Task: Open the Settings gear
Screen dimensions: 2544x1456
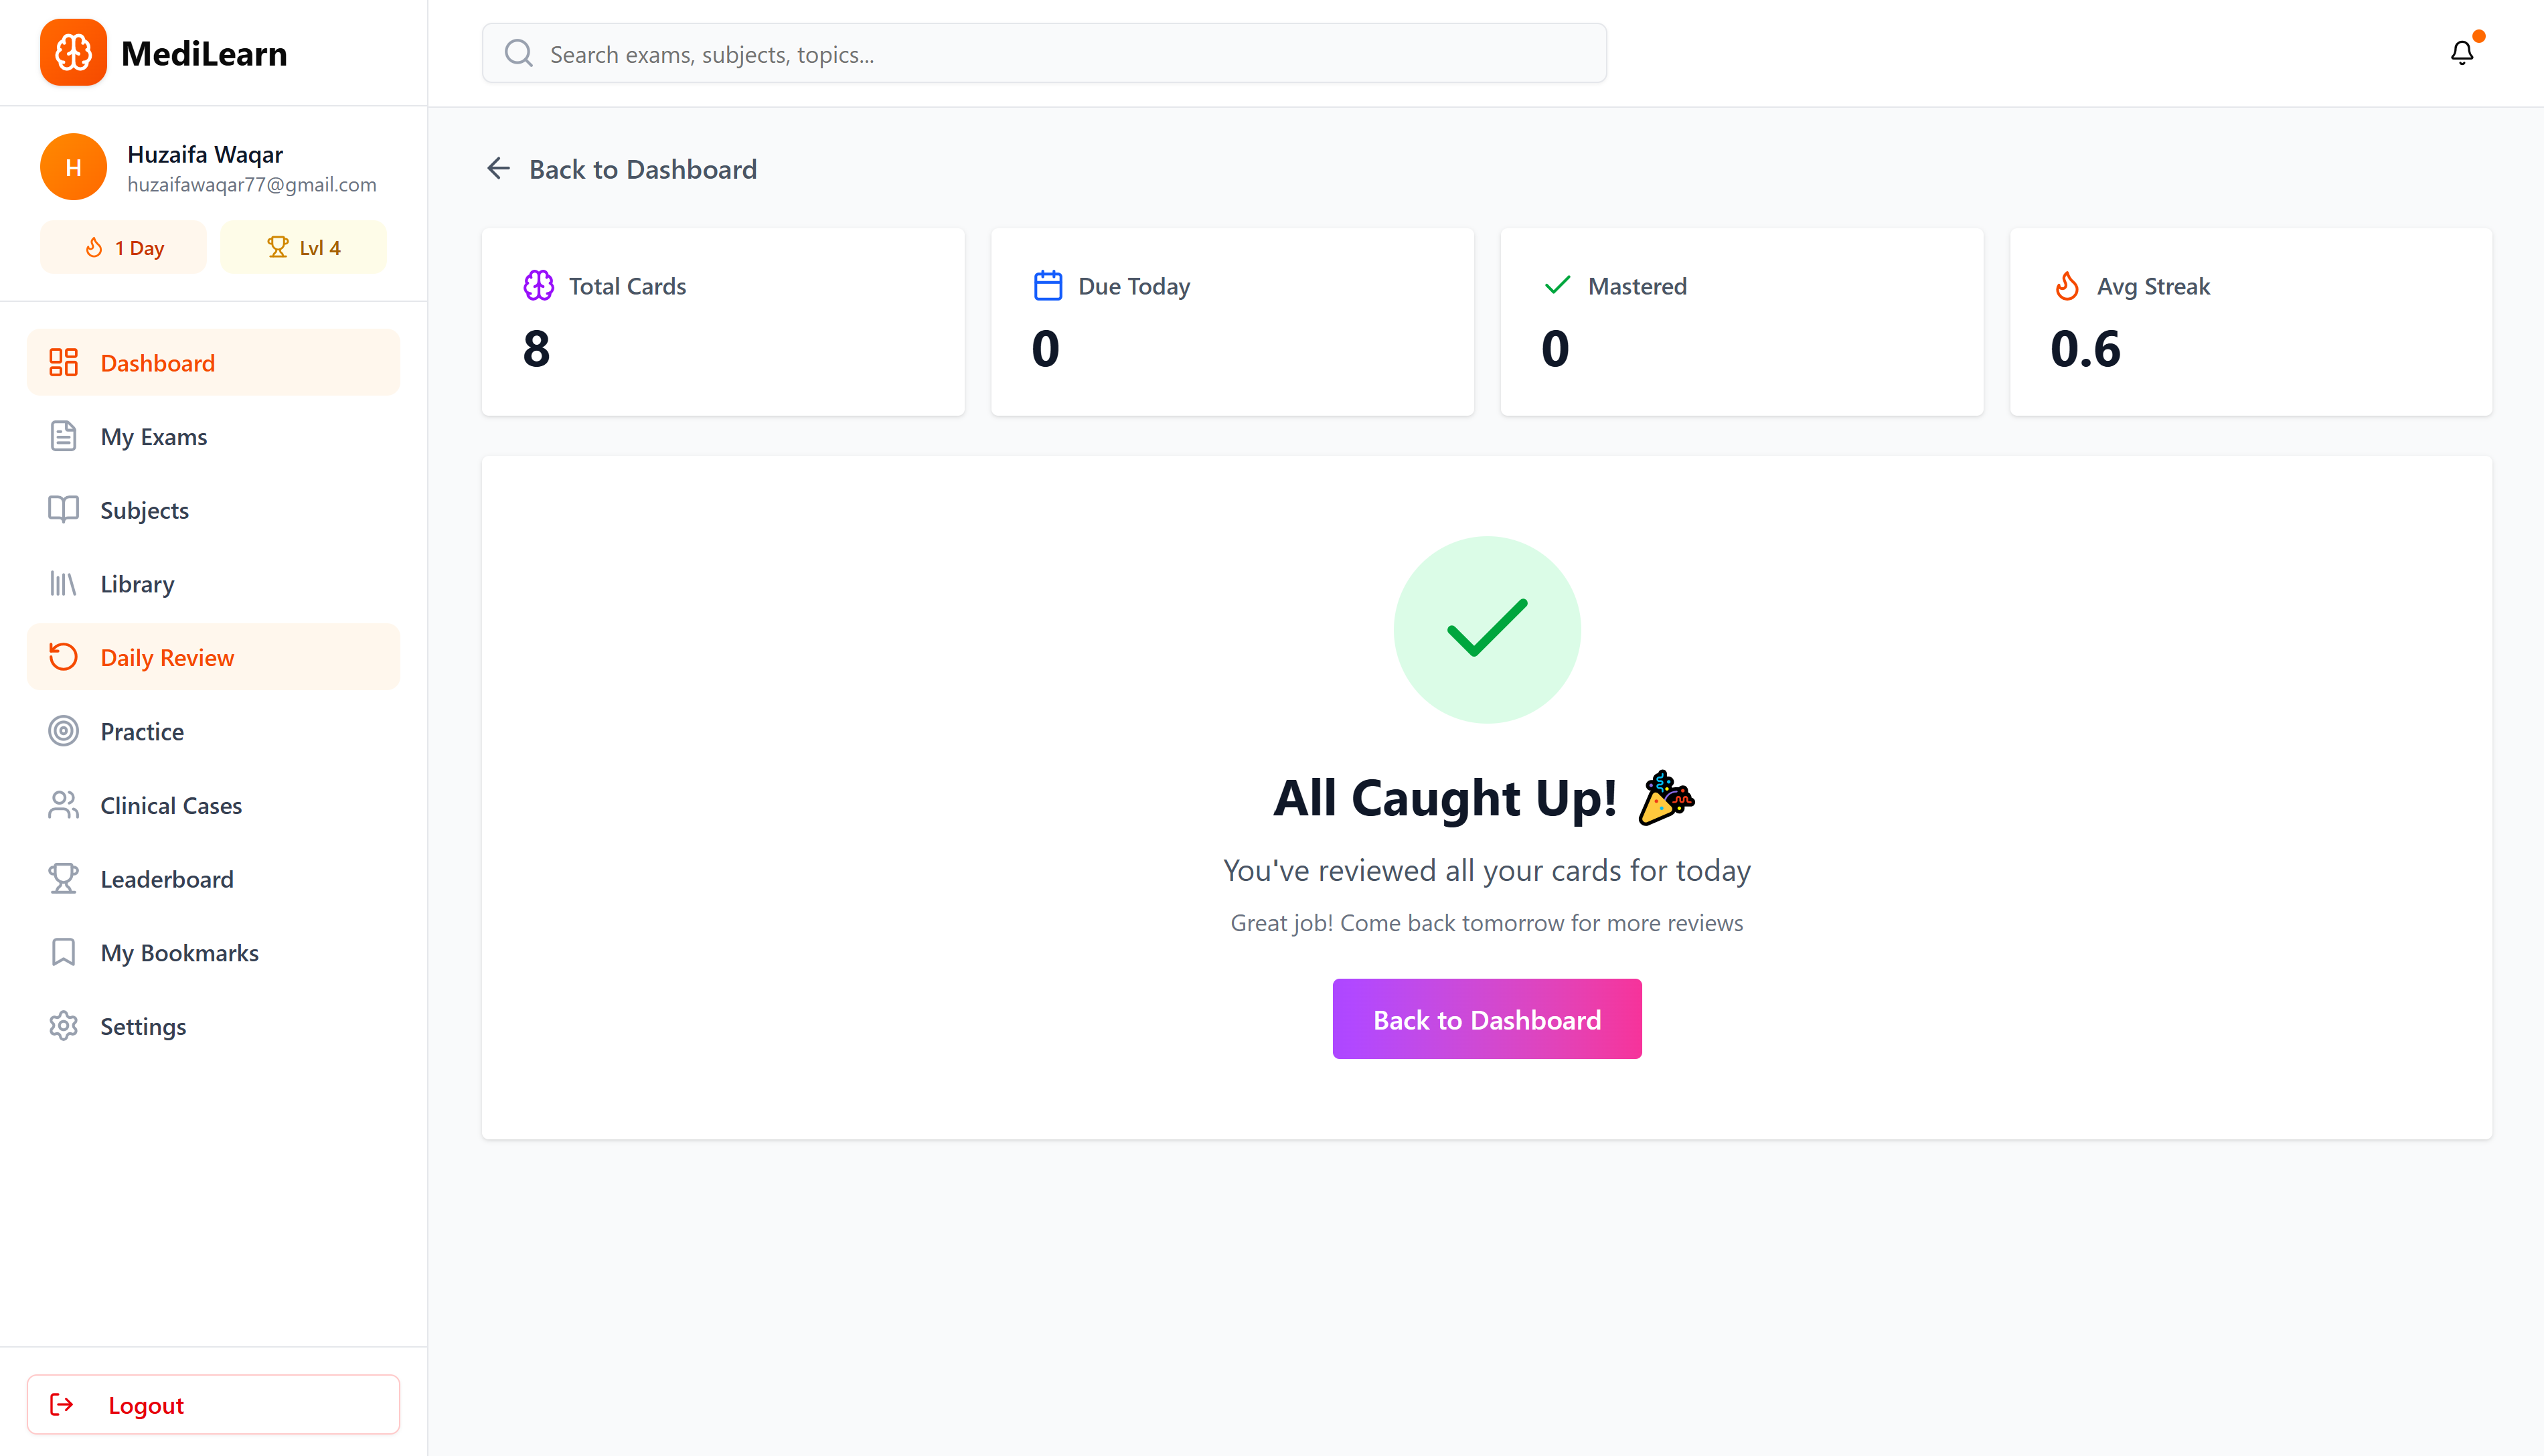Action: [x=63, y=1026]
